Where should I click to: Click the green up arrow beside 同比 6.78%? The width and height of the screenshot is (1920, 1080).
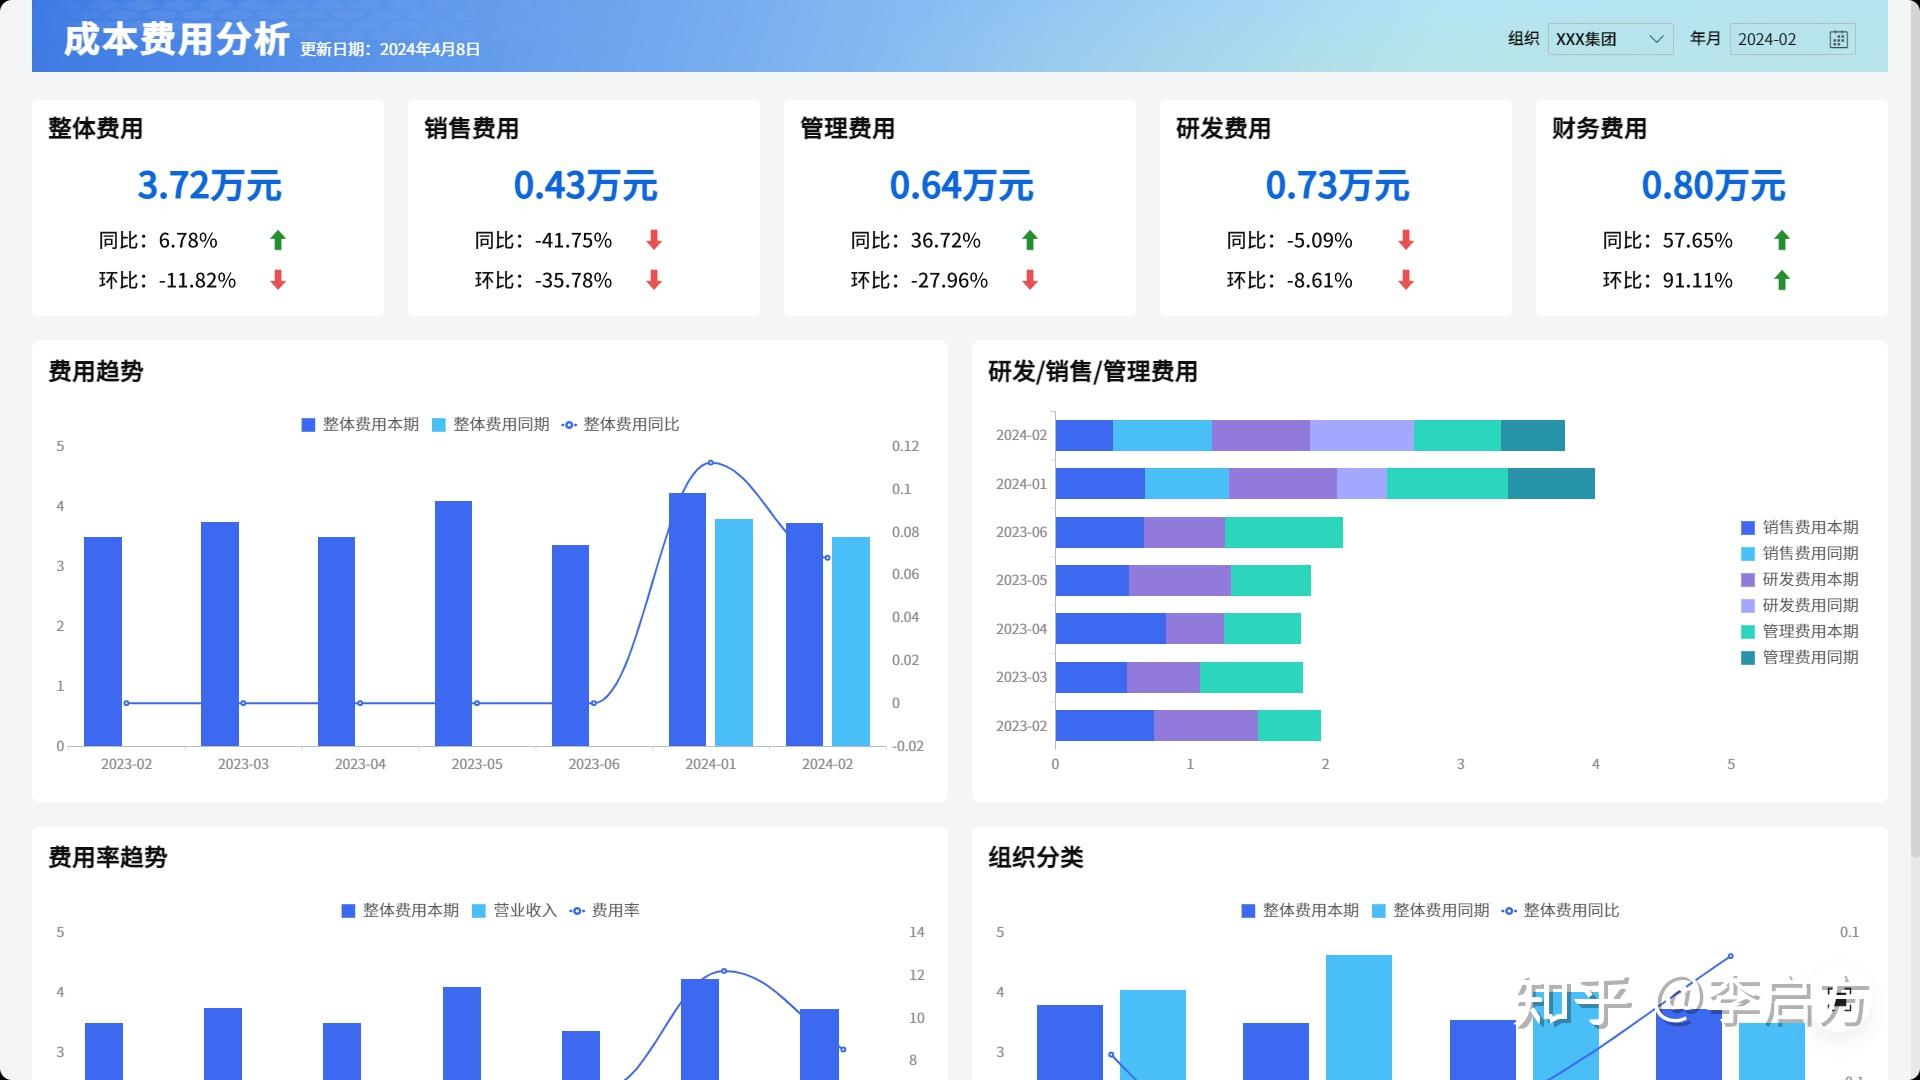click(278, 240)
